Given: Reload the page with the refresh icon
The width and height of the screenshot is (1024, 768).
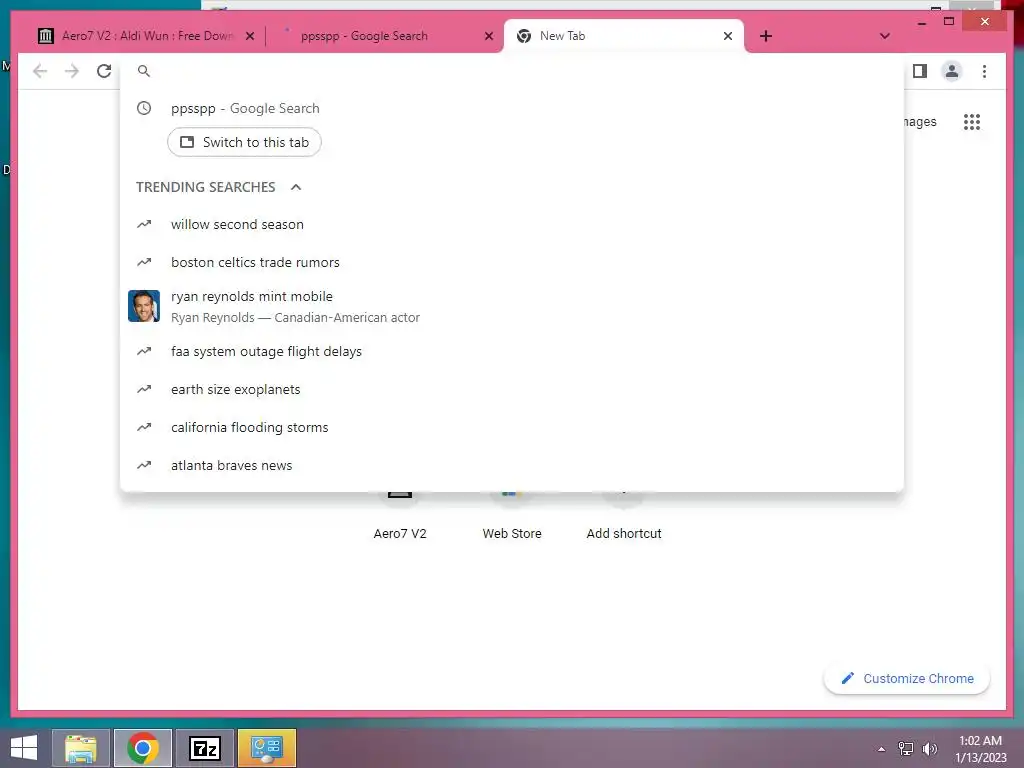Looking at the screenshot, I should coord(104,71).
